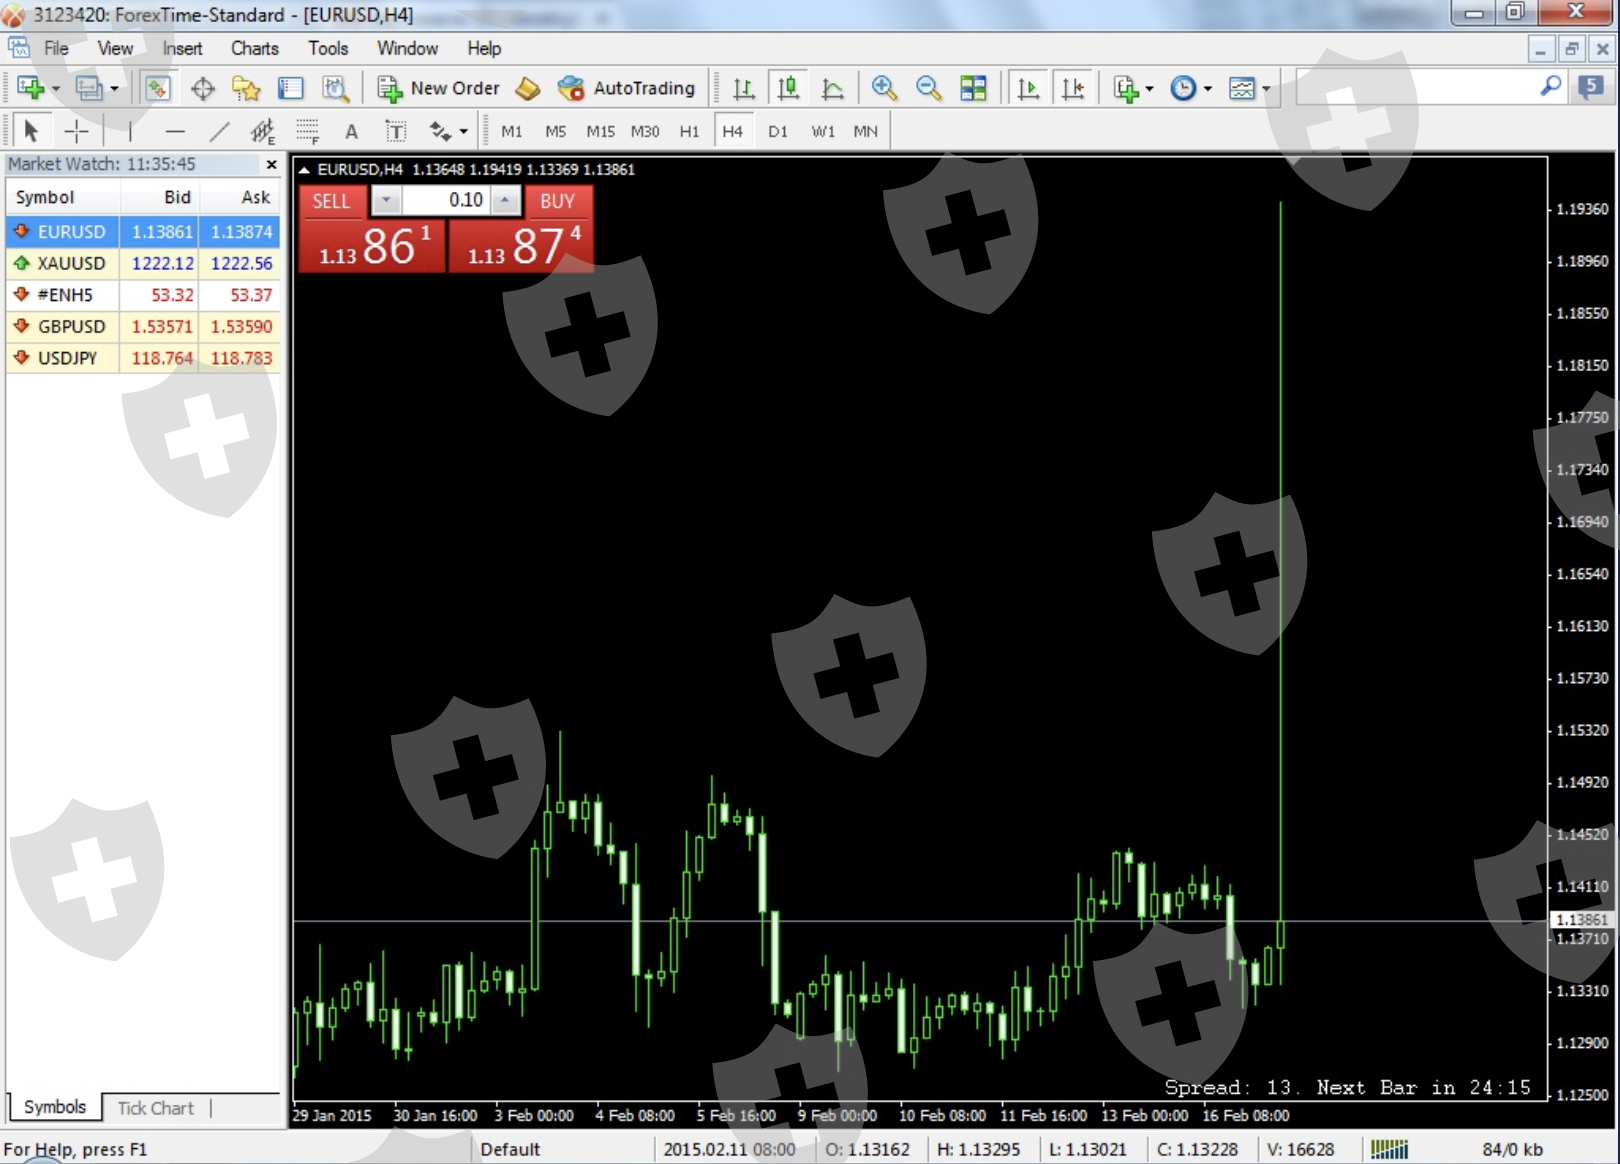Click the Zoom In magnifier icon
The height and width of the screenshot is (1164, 1620).
click(883, 88)
